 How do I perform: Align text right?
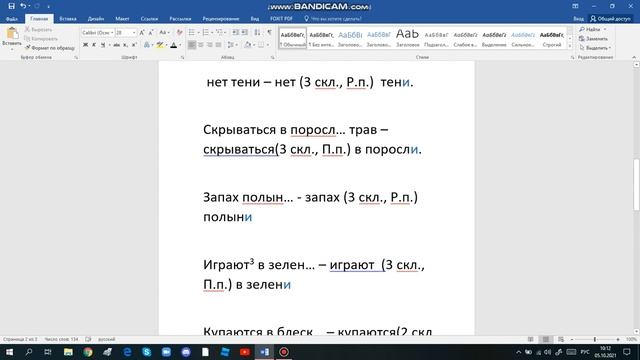[210, 45]
